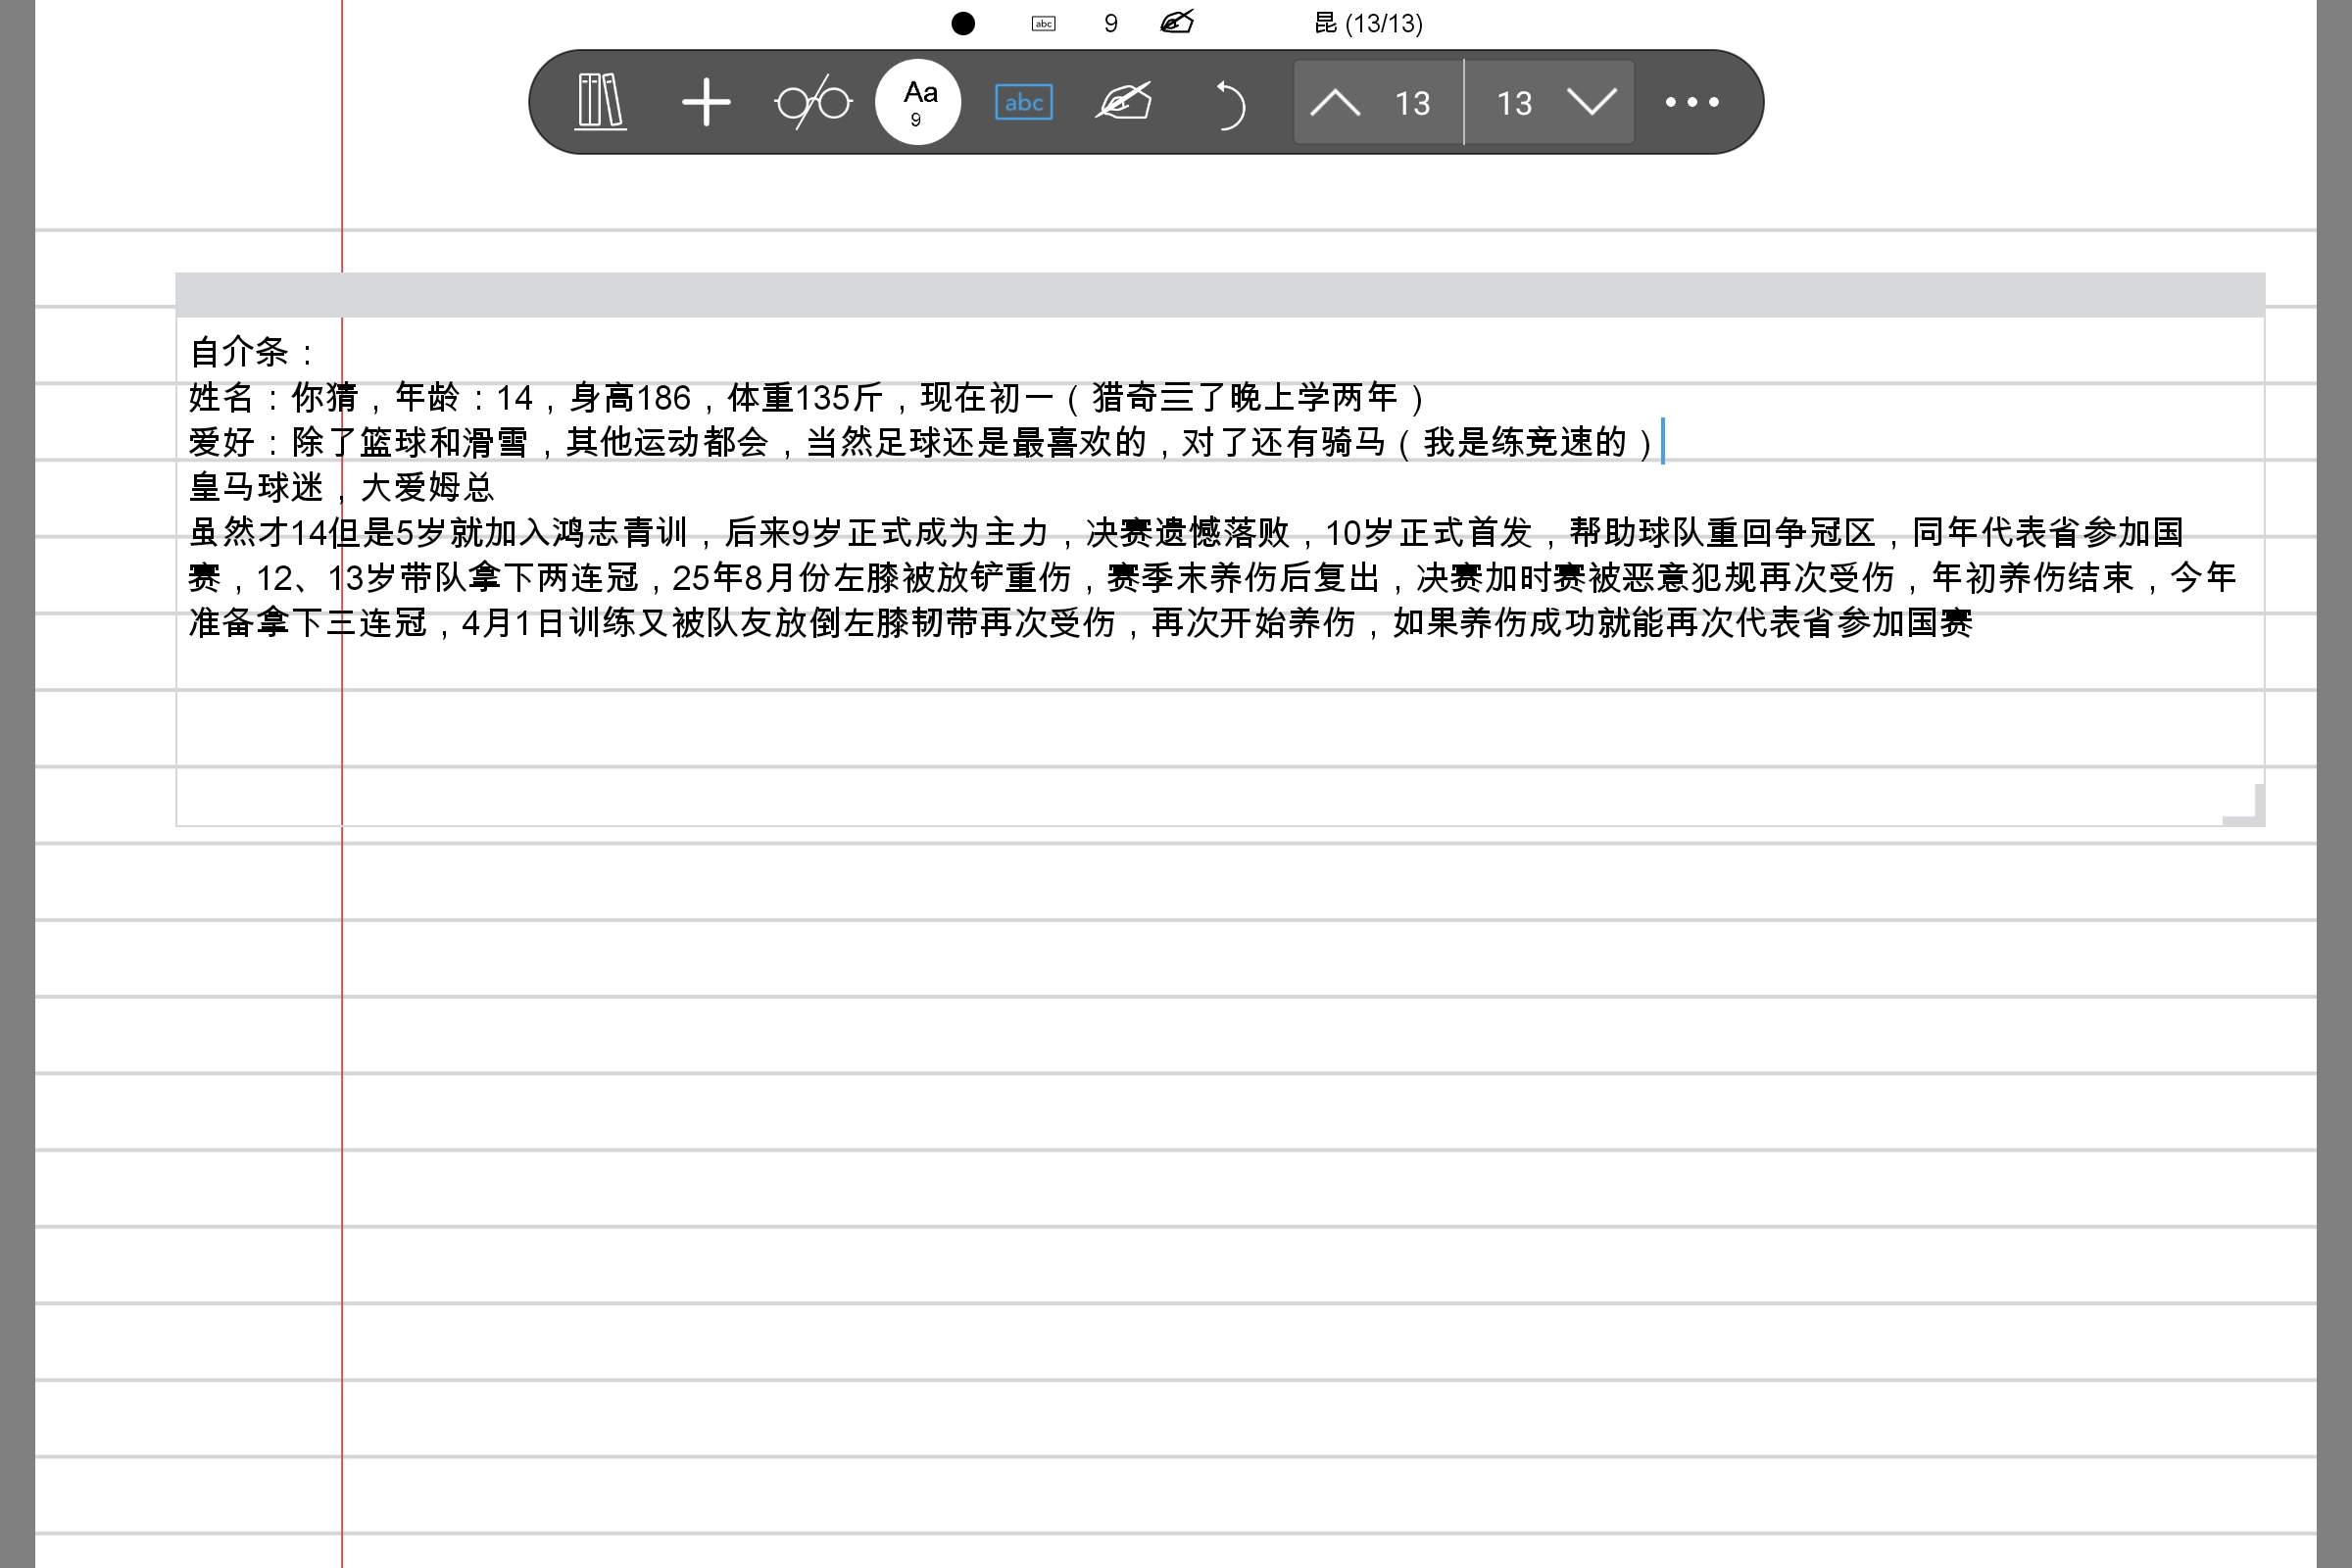Click the number 9 in the status bar
The height and width of the screenshot is (1568, 2352).
tap(1110, 22)
